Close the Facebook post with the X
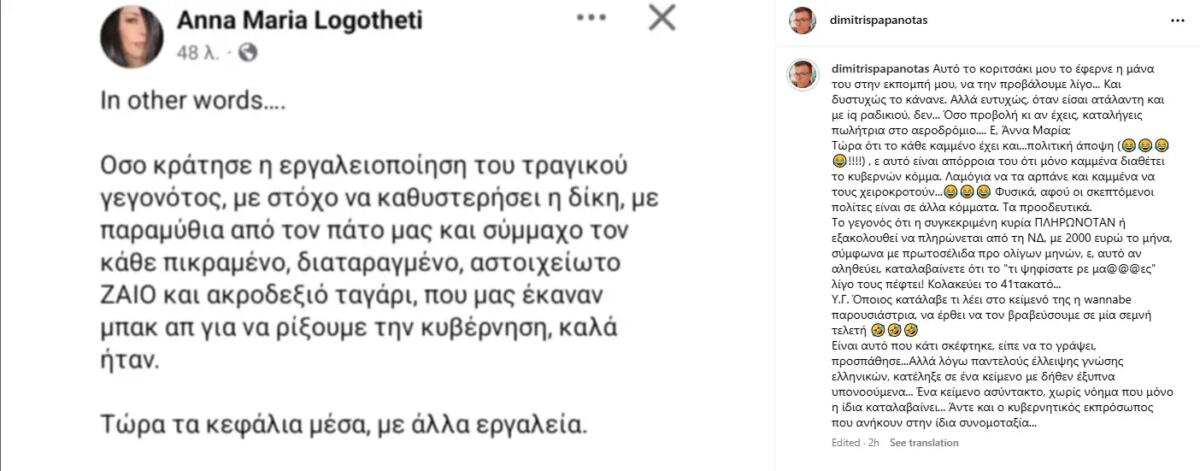Viewport: 1200px width, 471px height. tap(662, 19)
